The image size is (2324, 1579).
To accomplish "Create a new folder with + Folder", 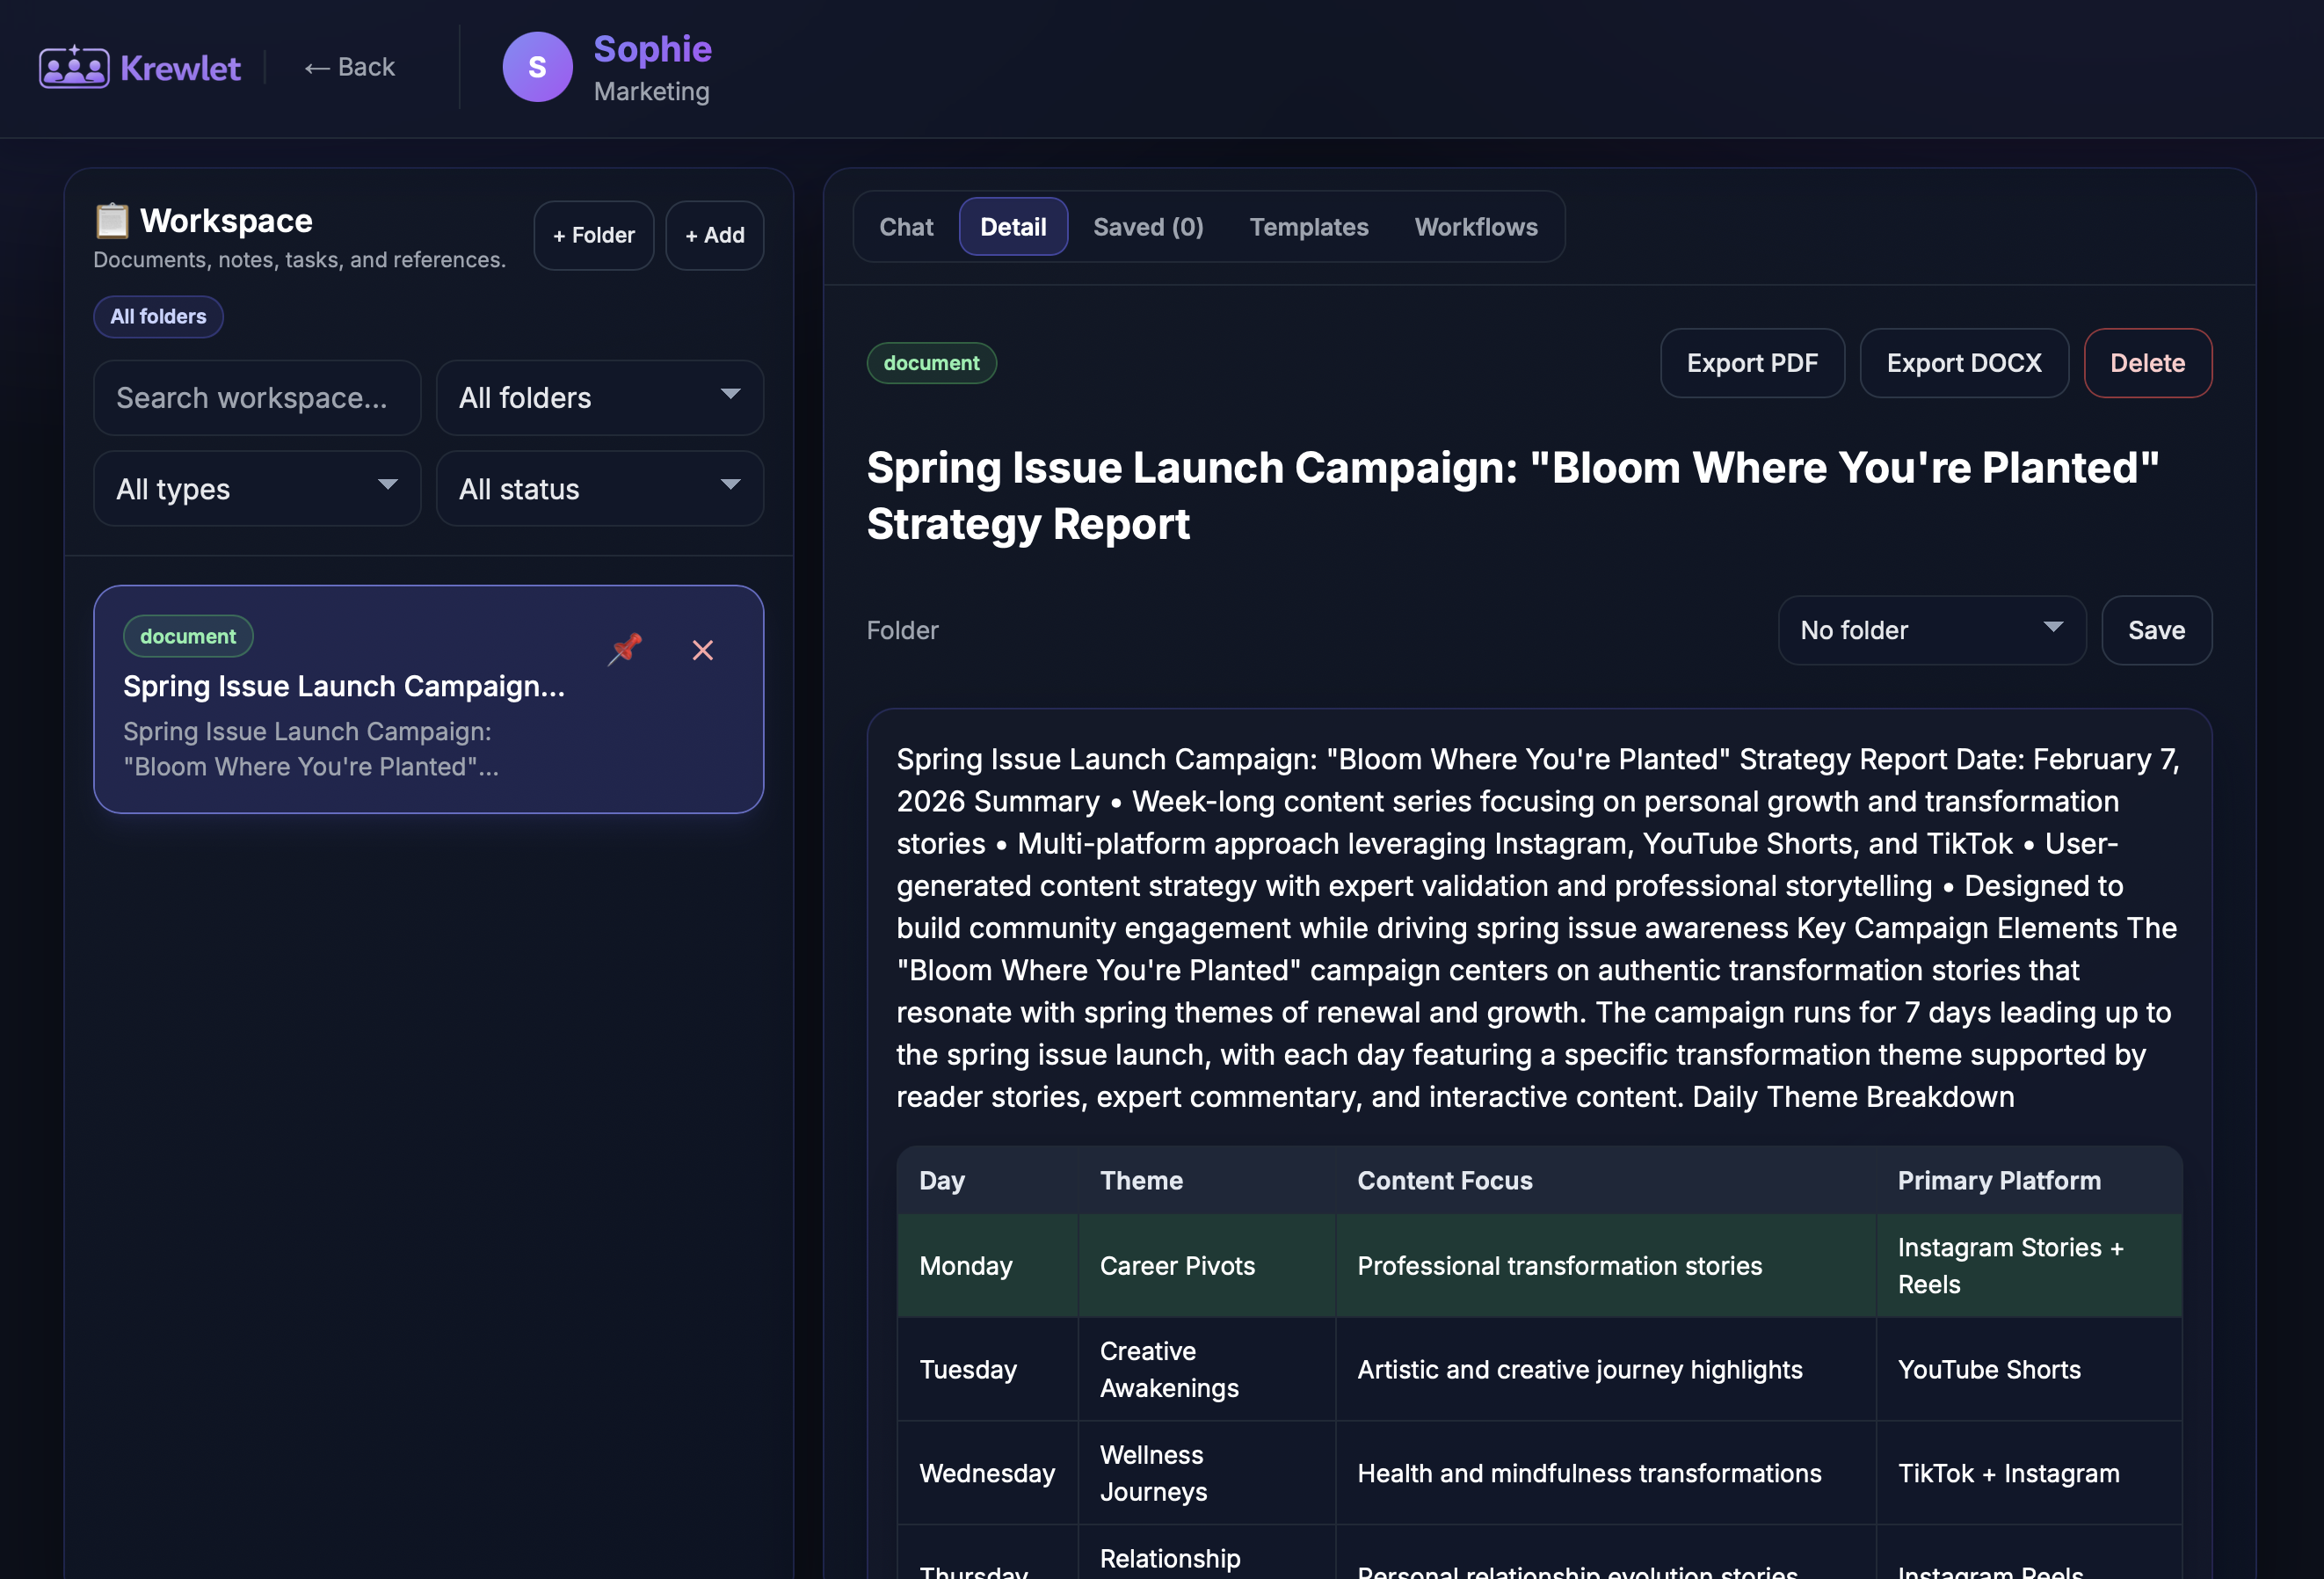I will [593, 235].
